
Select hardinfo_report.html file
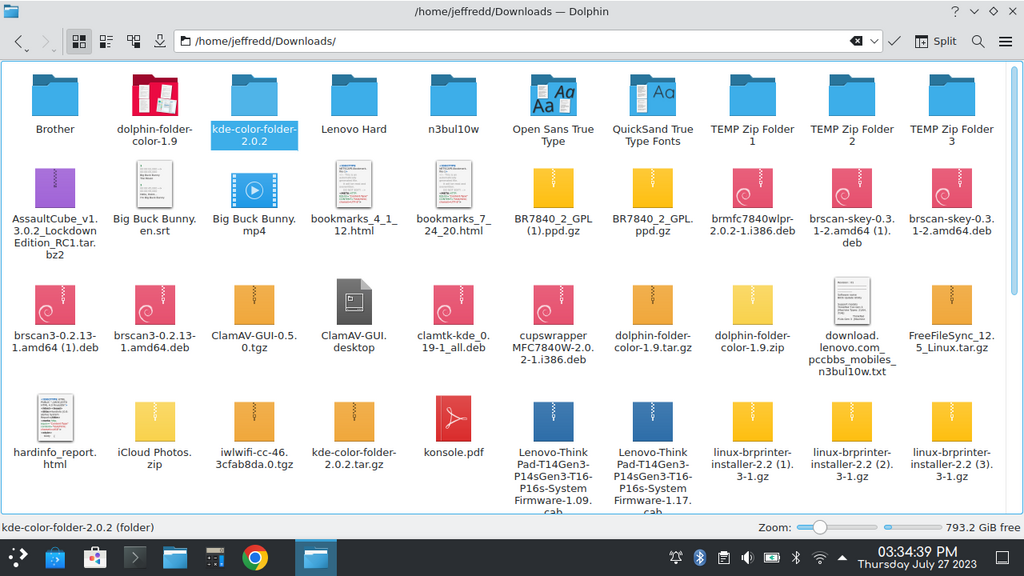tap(55, 432)
